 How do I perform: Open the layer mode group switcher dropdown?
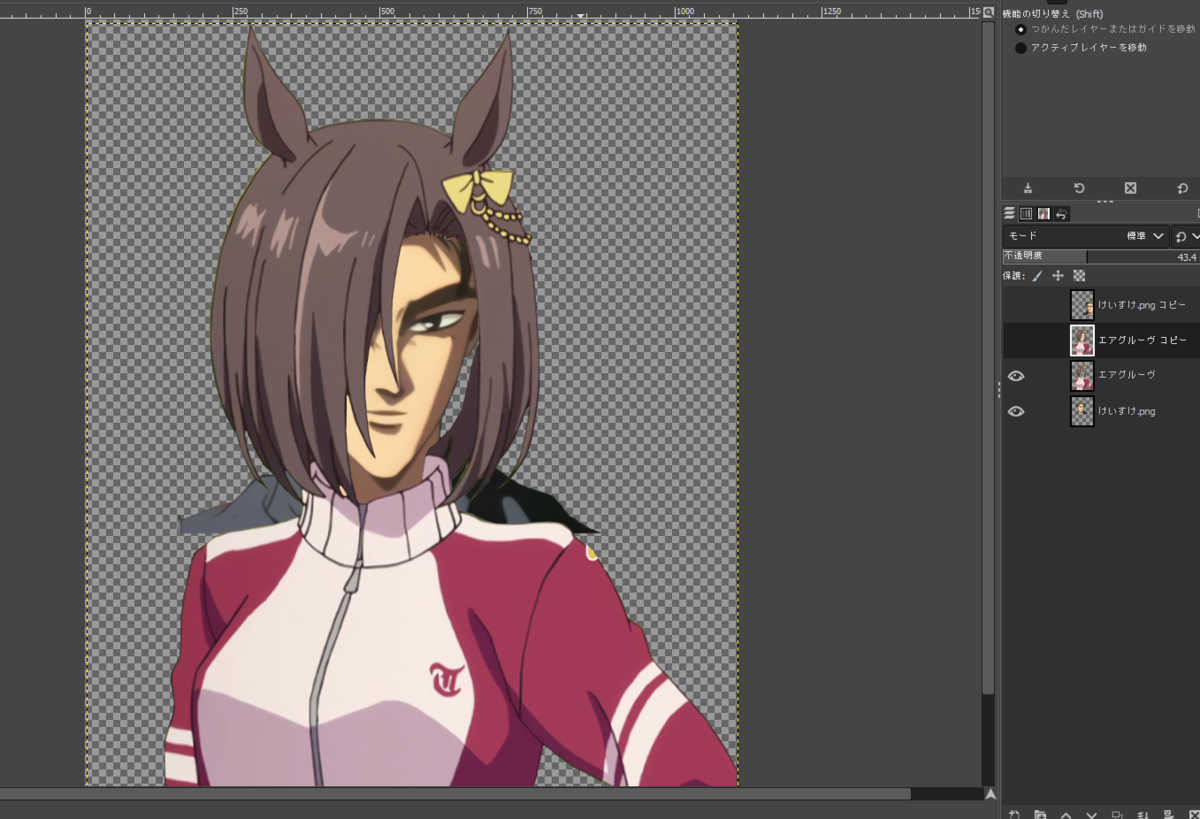point(1187,236)
